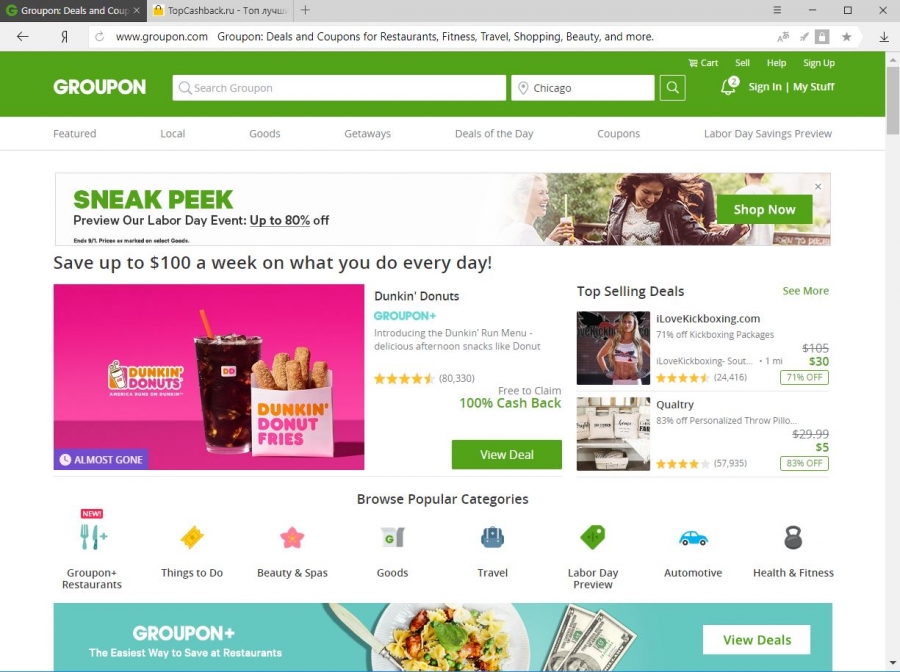Open the Health & Fitness kettlebell icon
The width and height of the screenshot is (900, 672).
pyautogui.click(x=793, y=538)
